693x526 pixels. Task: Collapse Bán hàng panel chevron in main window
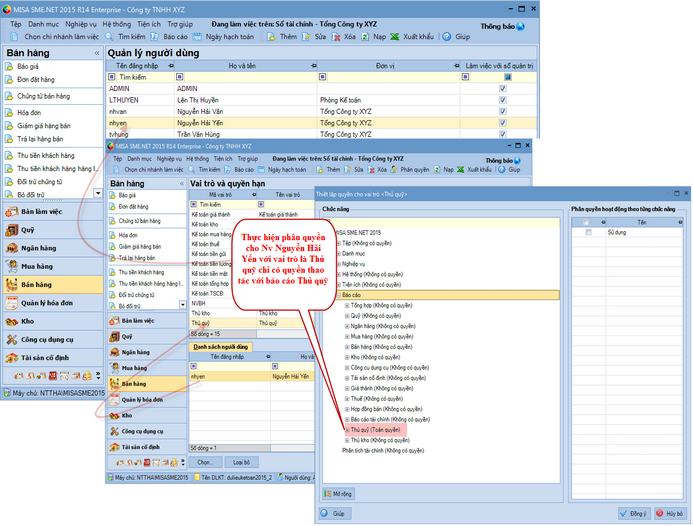pos(97,53)
